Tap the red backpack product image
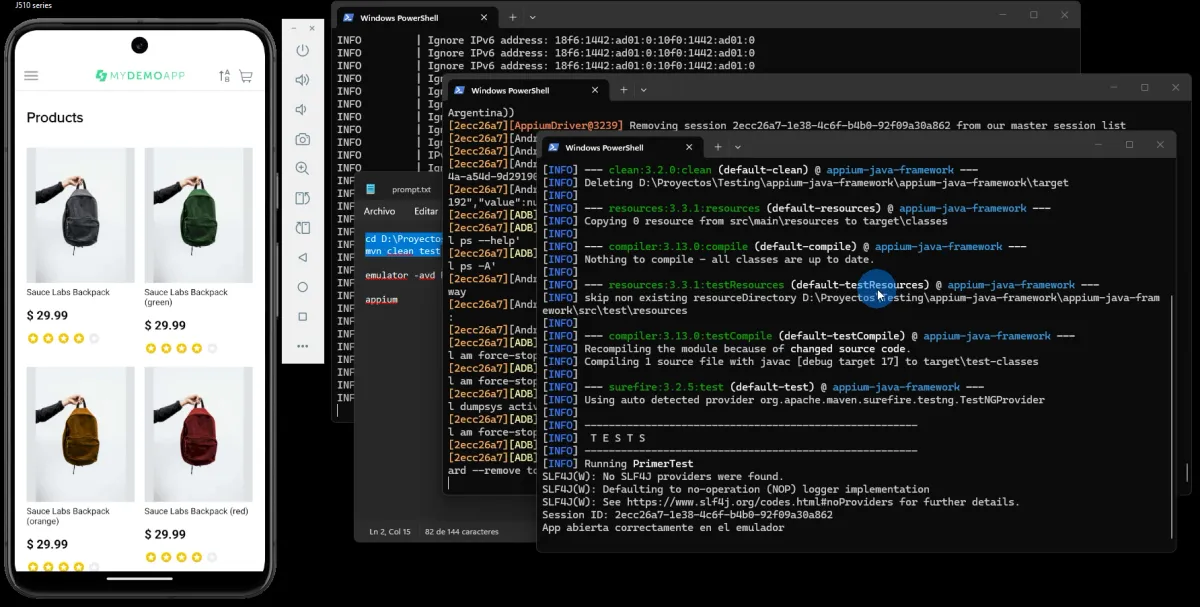Image resolution: width=1200 pixels, height=607 pixels. pyautogui.click(x=198, y=434)
